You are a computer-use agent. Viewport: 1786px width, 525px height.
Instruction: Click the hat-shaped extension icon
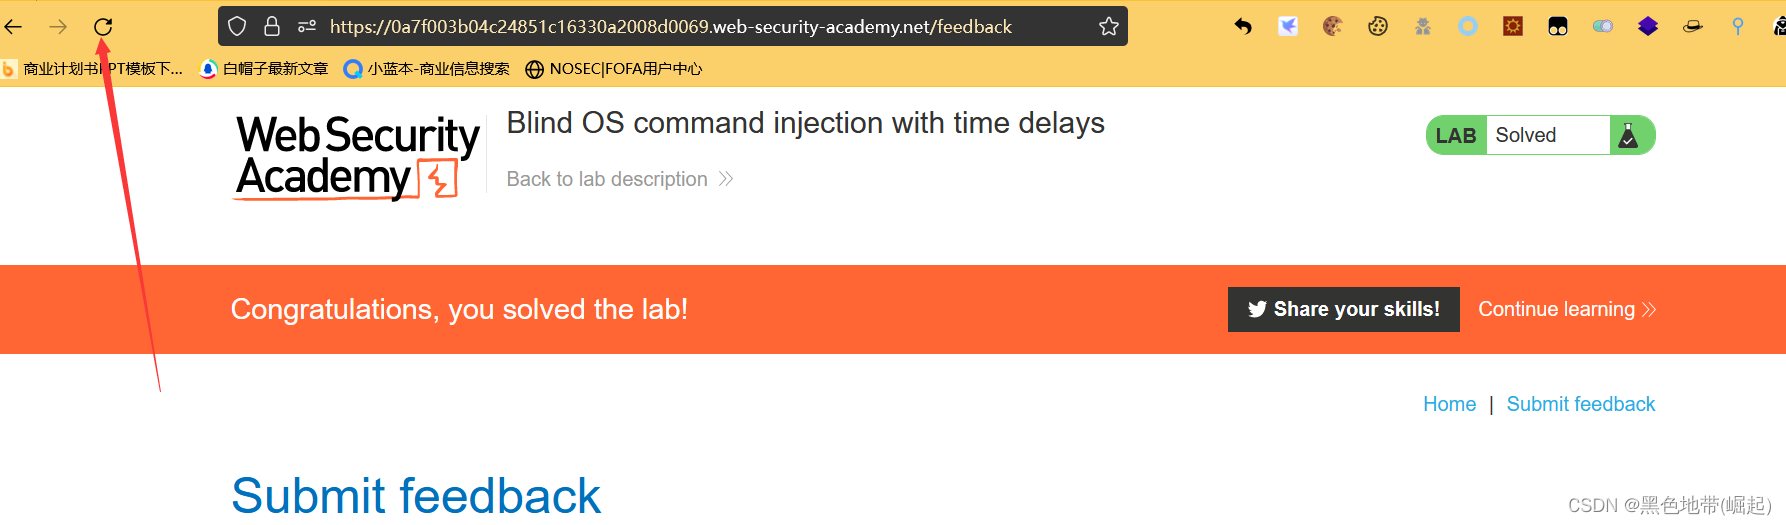tap(1692, 27)
